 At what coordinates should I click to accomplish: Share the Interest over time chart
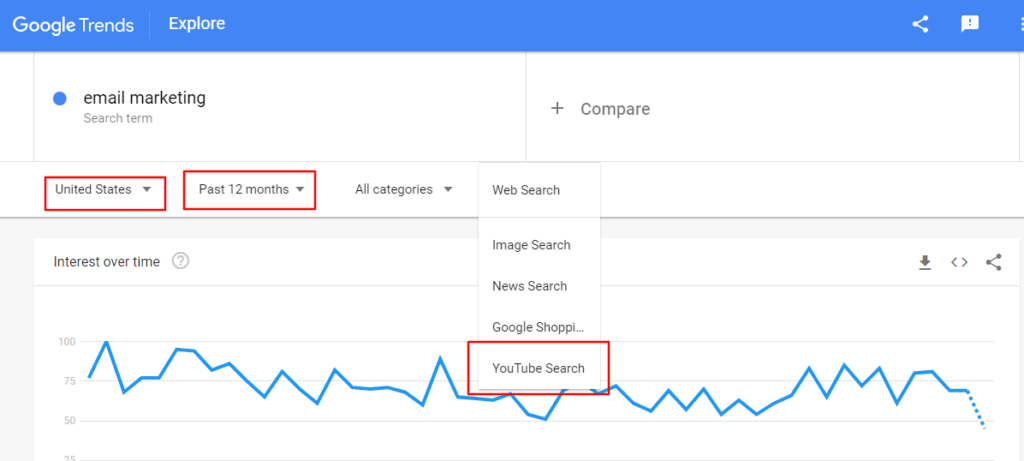993,262
